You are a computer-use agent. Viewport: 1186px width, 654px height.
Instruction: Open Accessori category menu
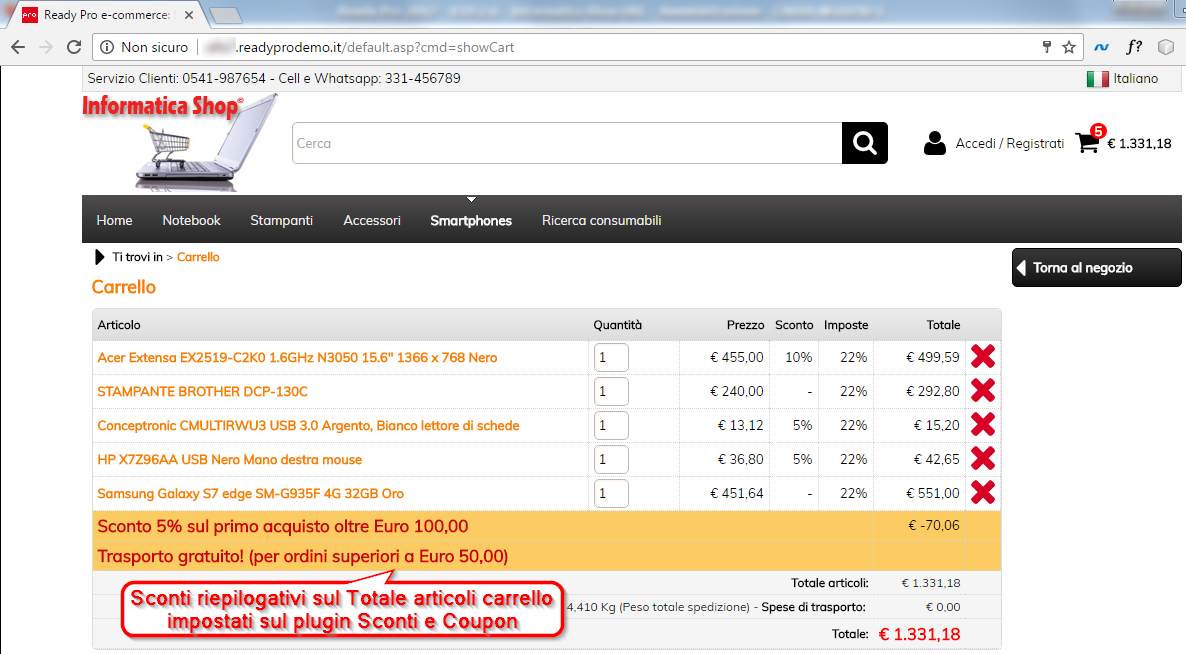click(x=372, y=220)
